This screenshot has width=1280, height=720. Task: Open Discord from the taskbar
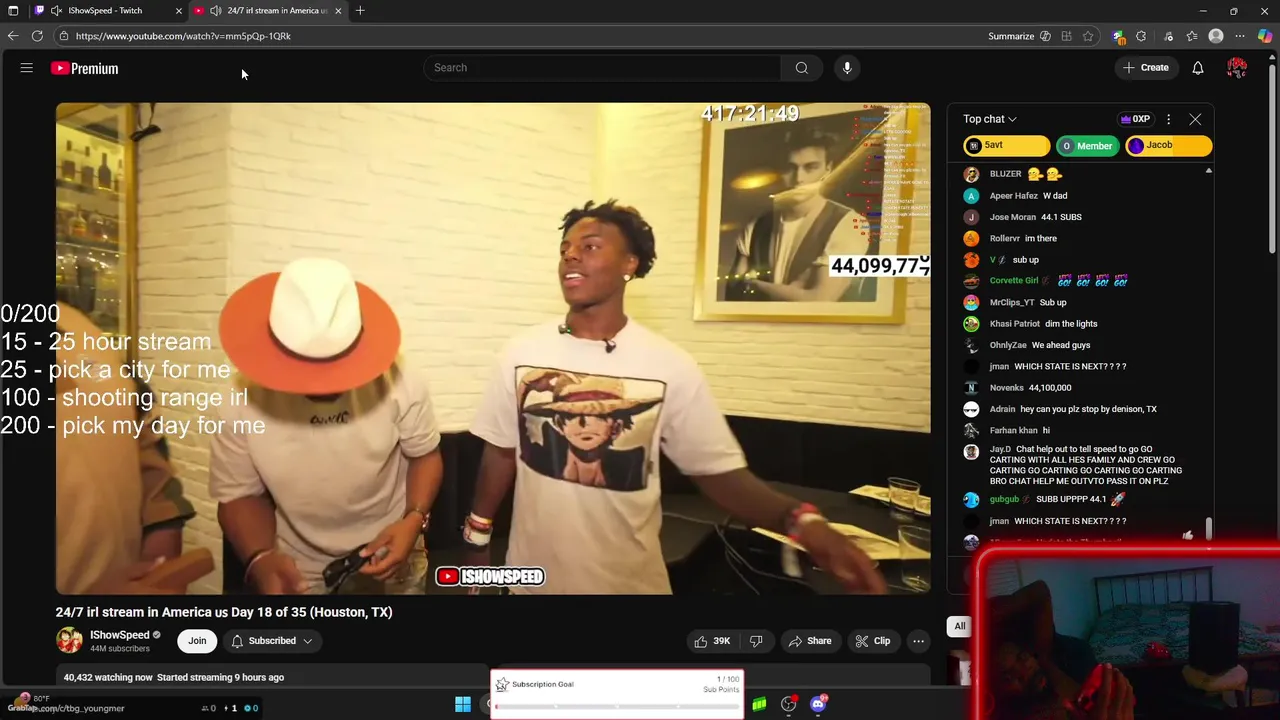818,704
